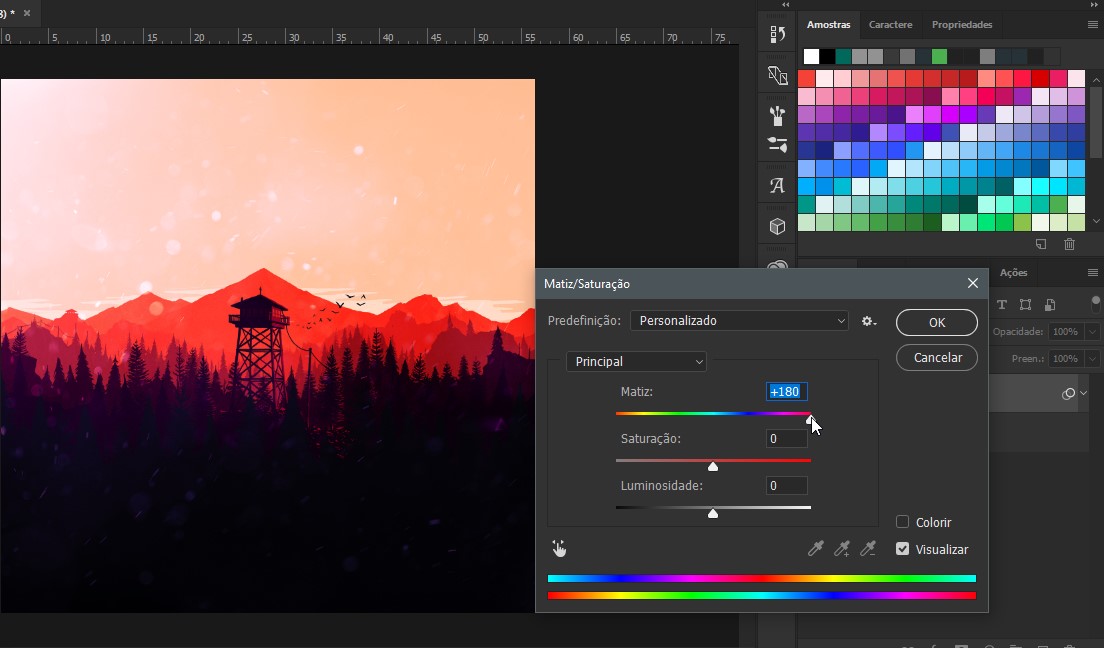Open the Brush Settings dock icon
Image resolution: width=1104 pixels, height=648 pixels.
coord(777,144)
